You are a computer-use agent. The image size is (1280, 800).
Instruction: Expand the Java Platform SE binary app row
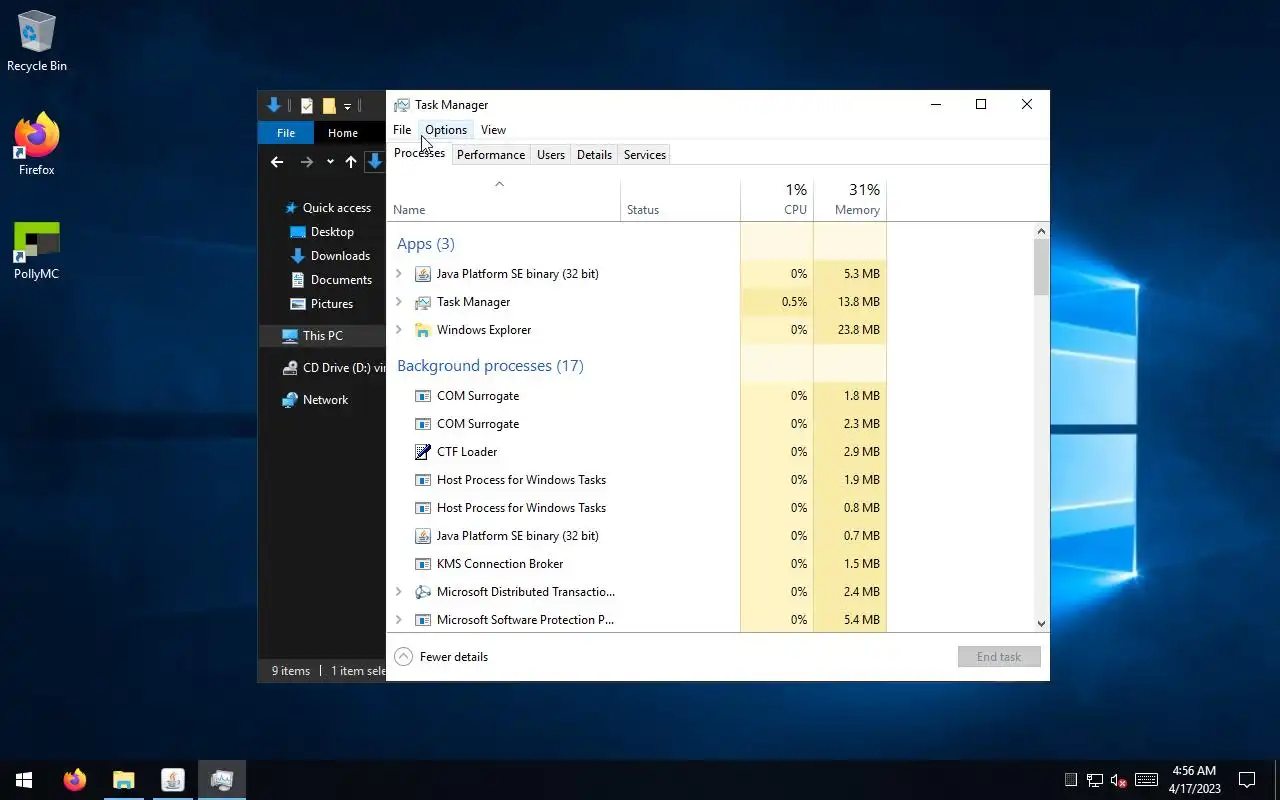point(398,274)
